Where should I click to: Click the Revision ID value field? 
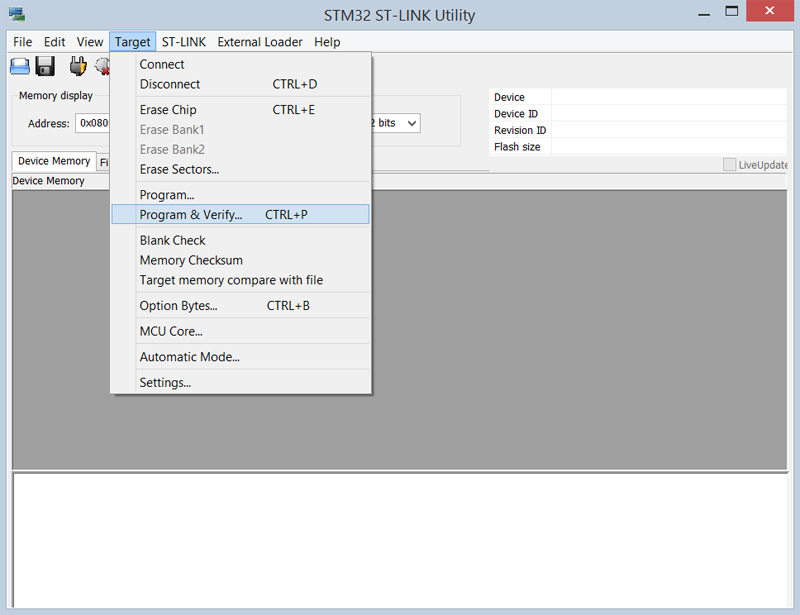(669, 130)
